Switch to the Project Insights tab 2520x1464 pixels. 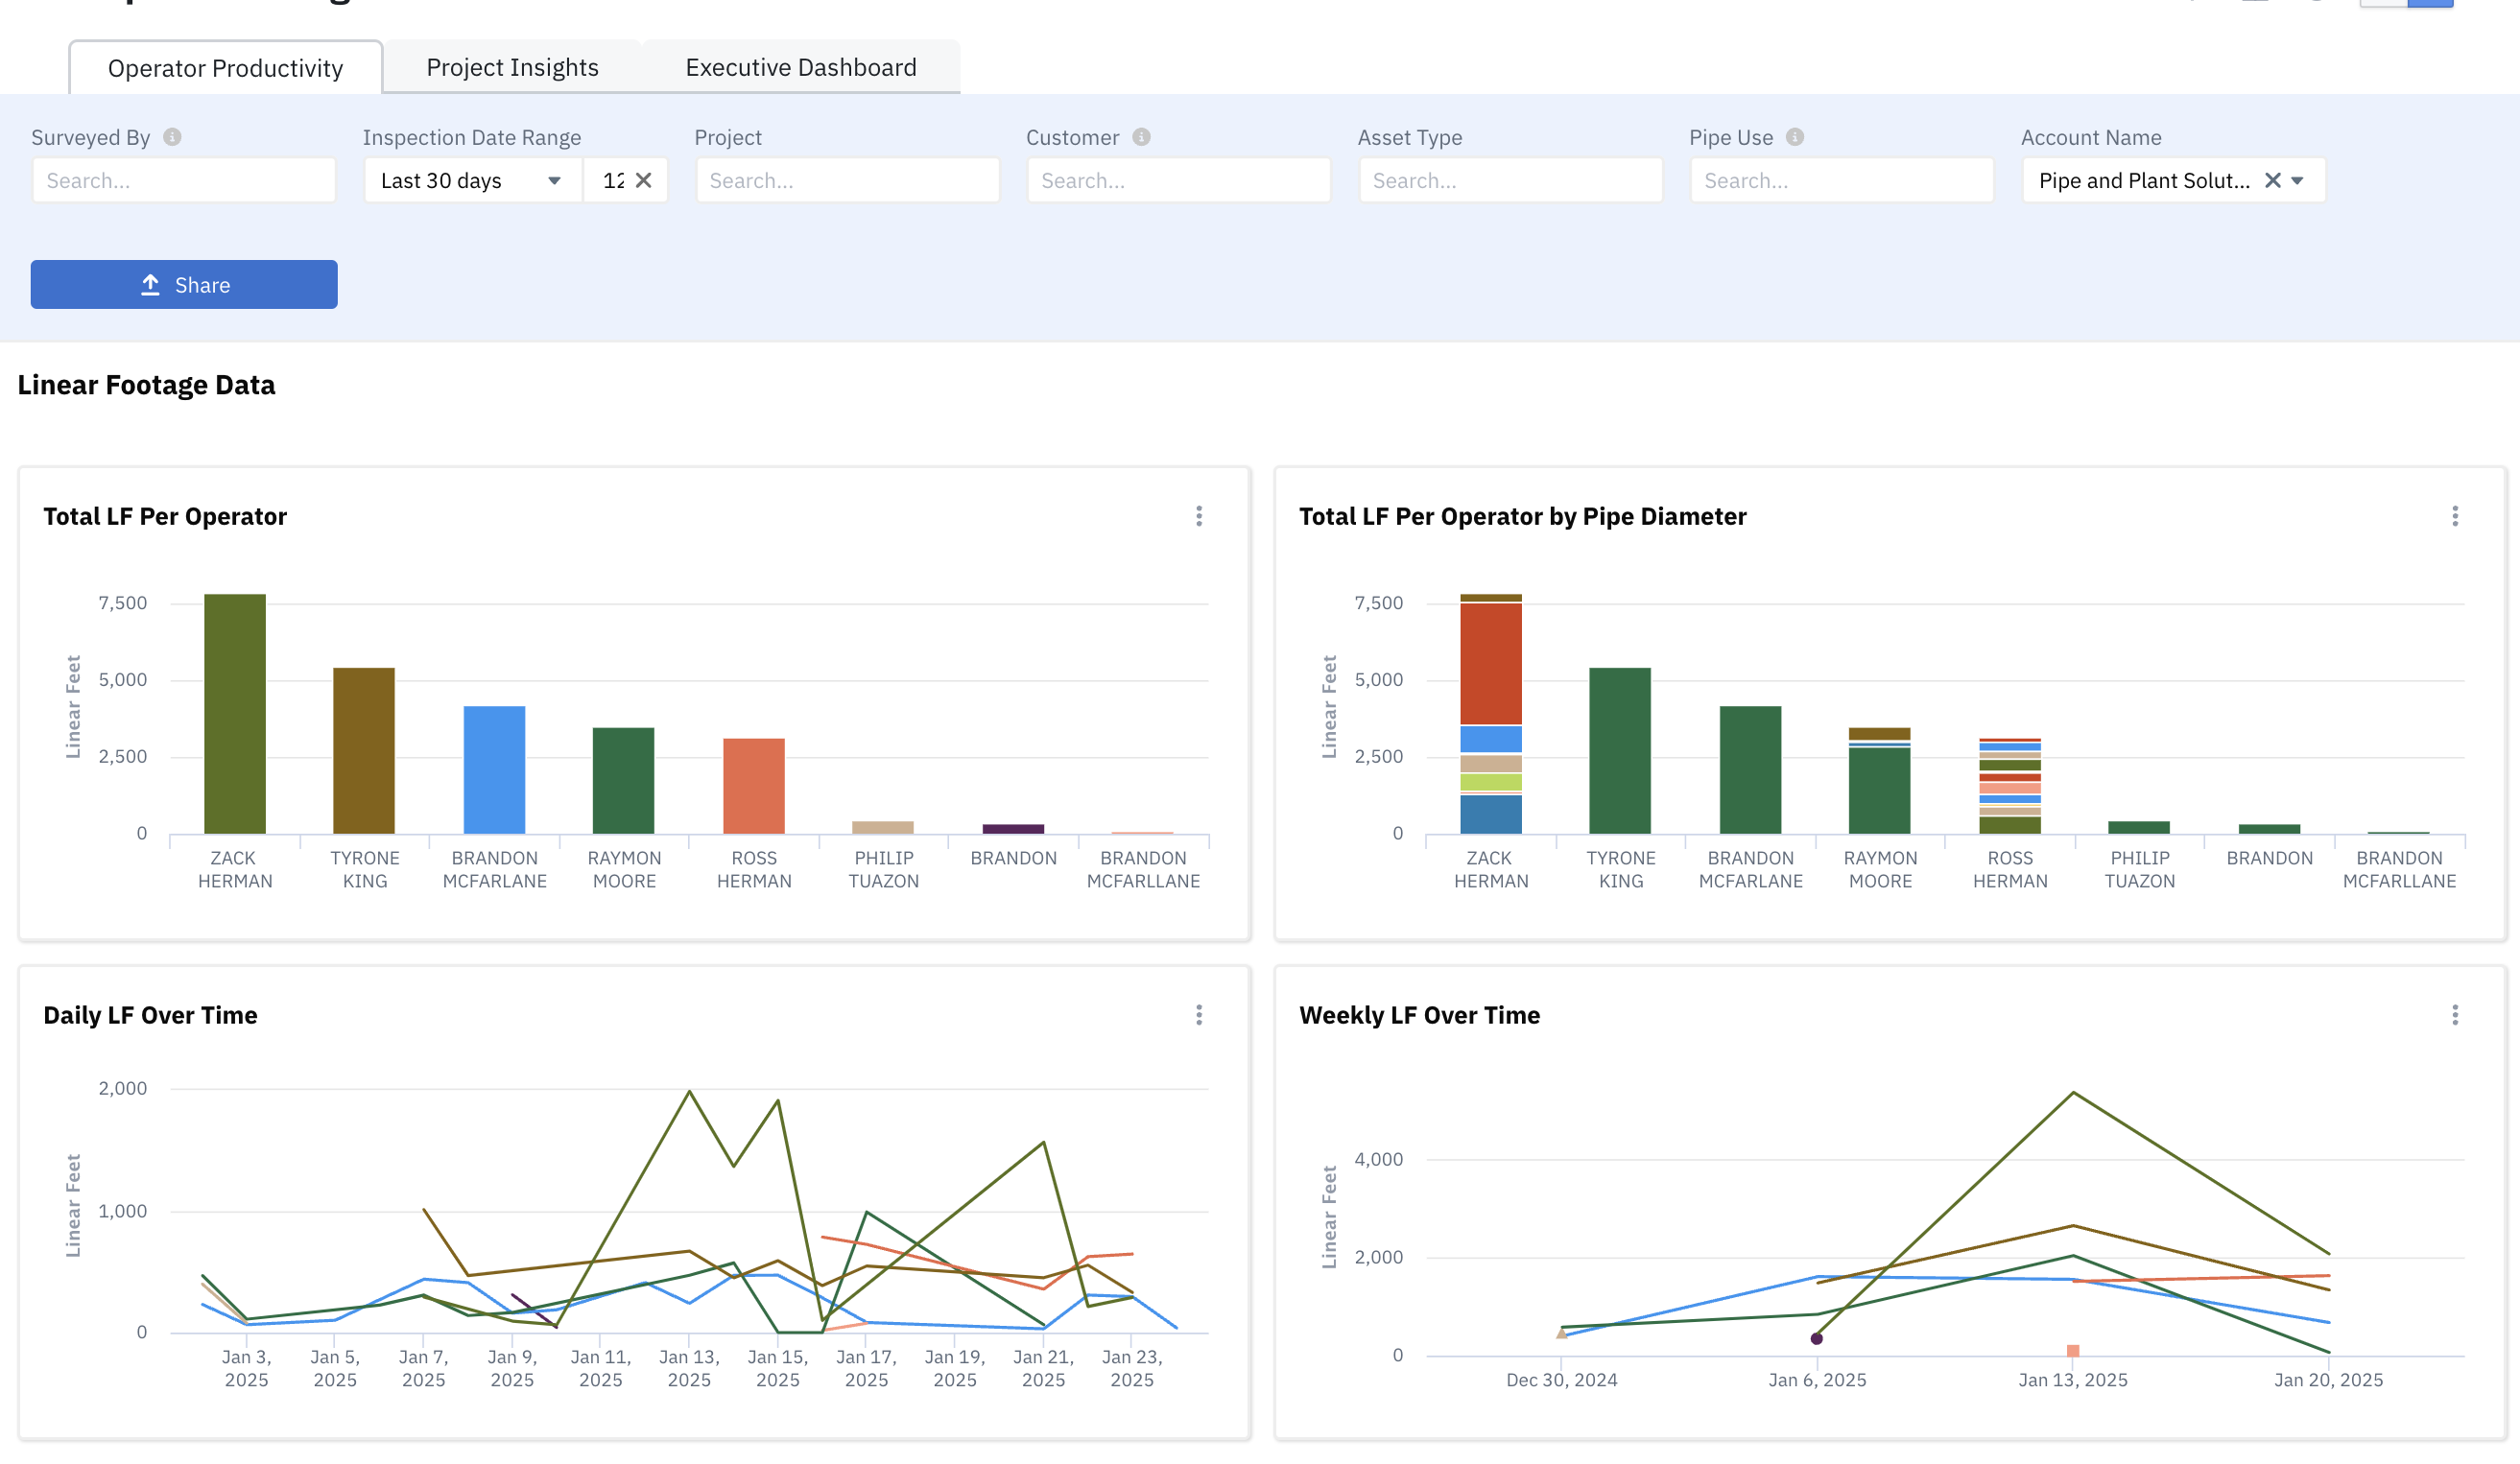coord(512,67)
